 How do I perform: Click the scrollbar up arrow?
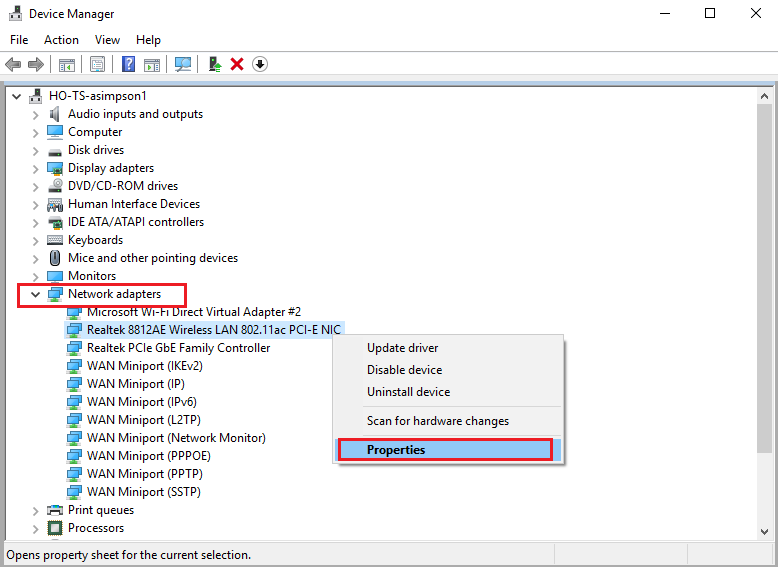point(764,96)
